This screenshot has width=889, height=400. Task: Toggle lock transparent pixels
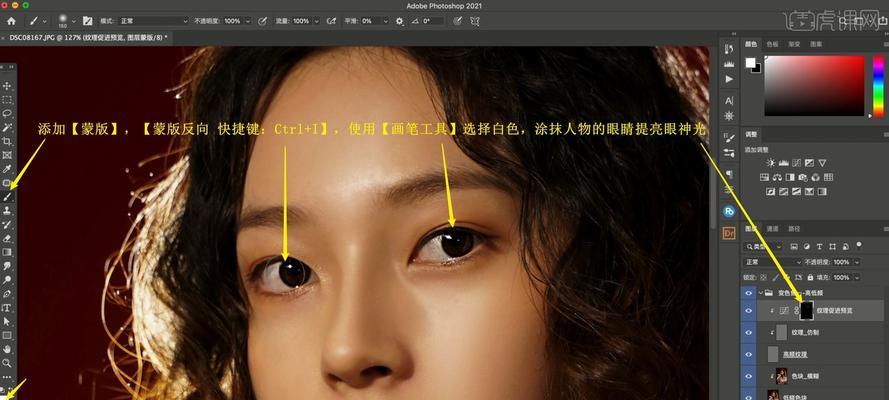[x=763, y=278]
